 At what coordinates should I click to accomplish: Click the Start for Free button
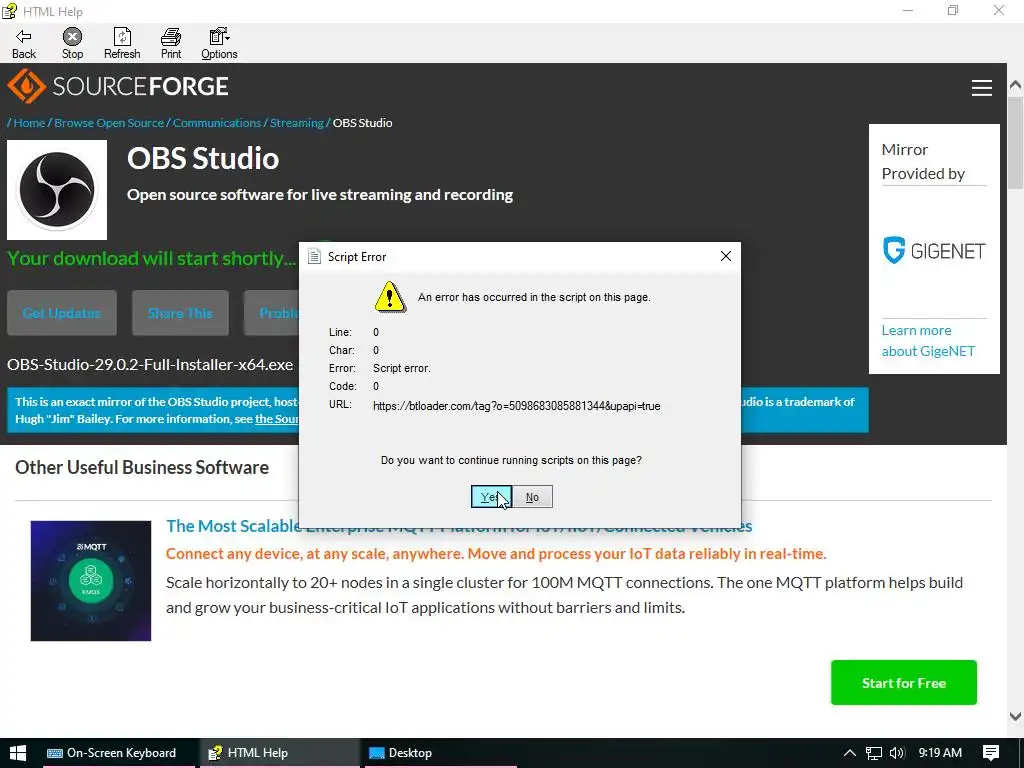pos(904,682)
